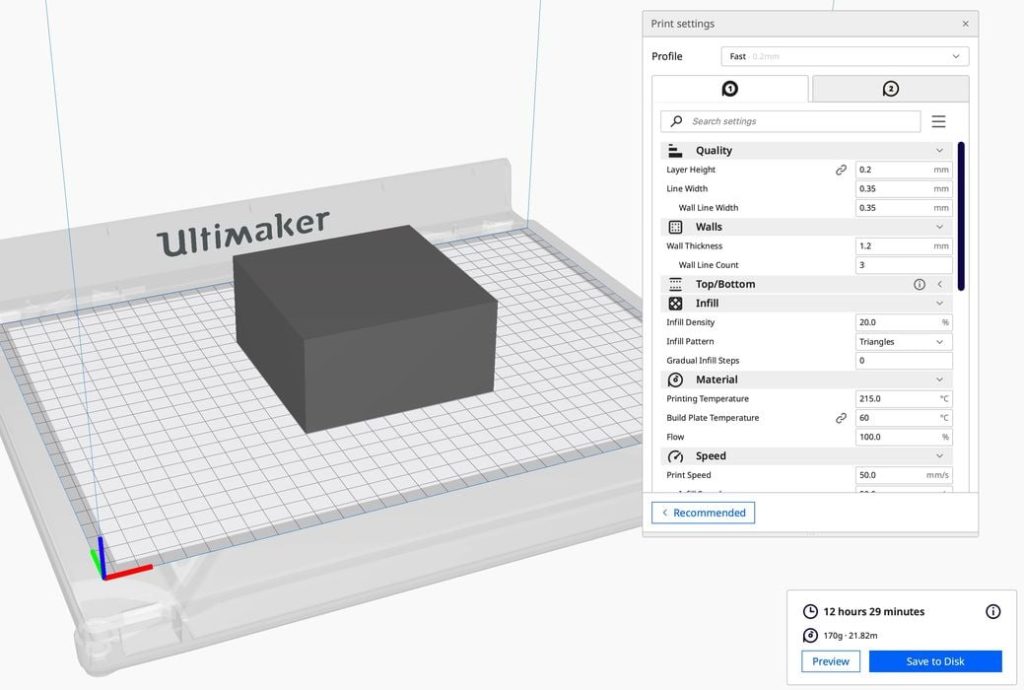Click the Walls section icon
Screen dimensions: 1024x690
[674, 226]
